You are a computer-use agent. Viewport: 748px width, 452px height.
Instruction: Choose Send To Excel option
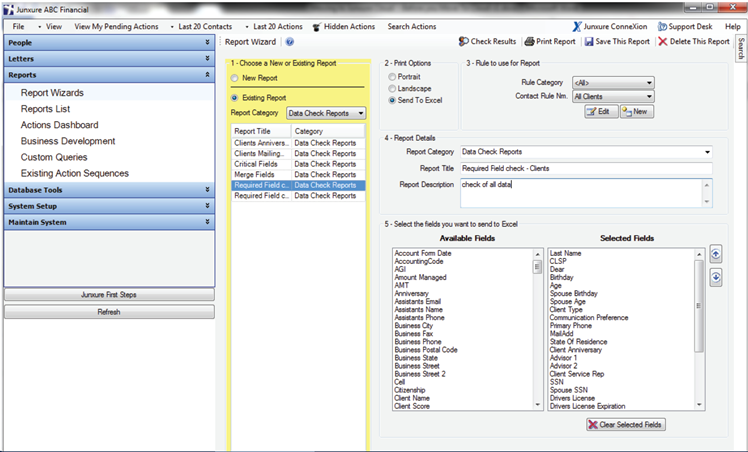click(x=392, y=100)
